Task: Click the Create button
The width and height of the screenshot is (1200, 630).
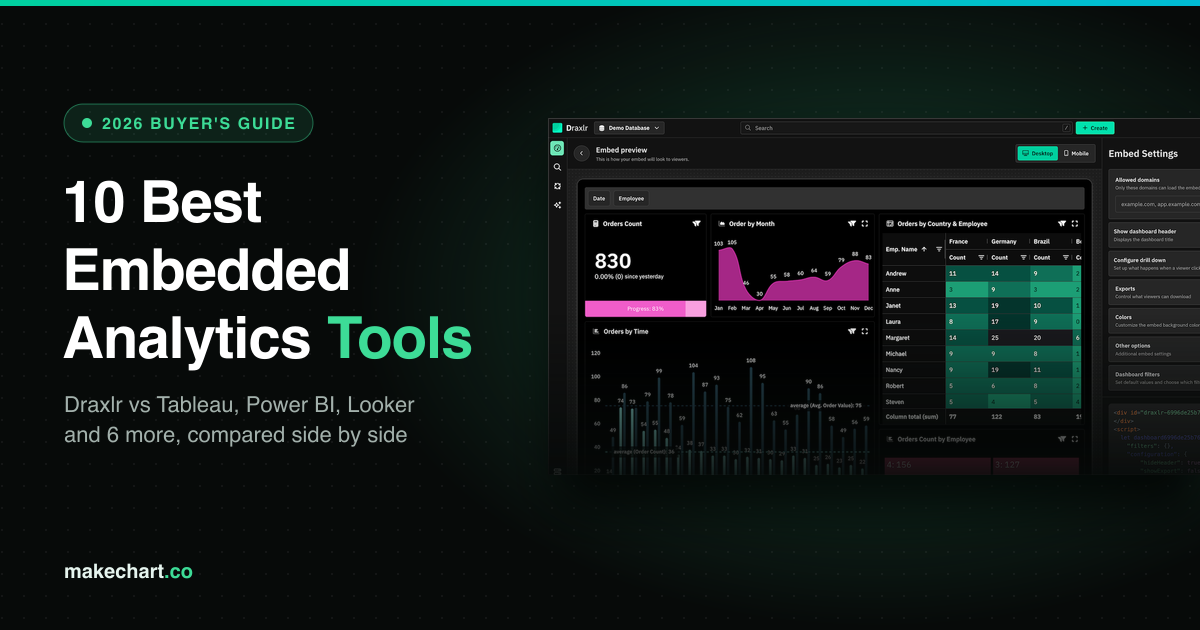Action: tap(1094, 128)
